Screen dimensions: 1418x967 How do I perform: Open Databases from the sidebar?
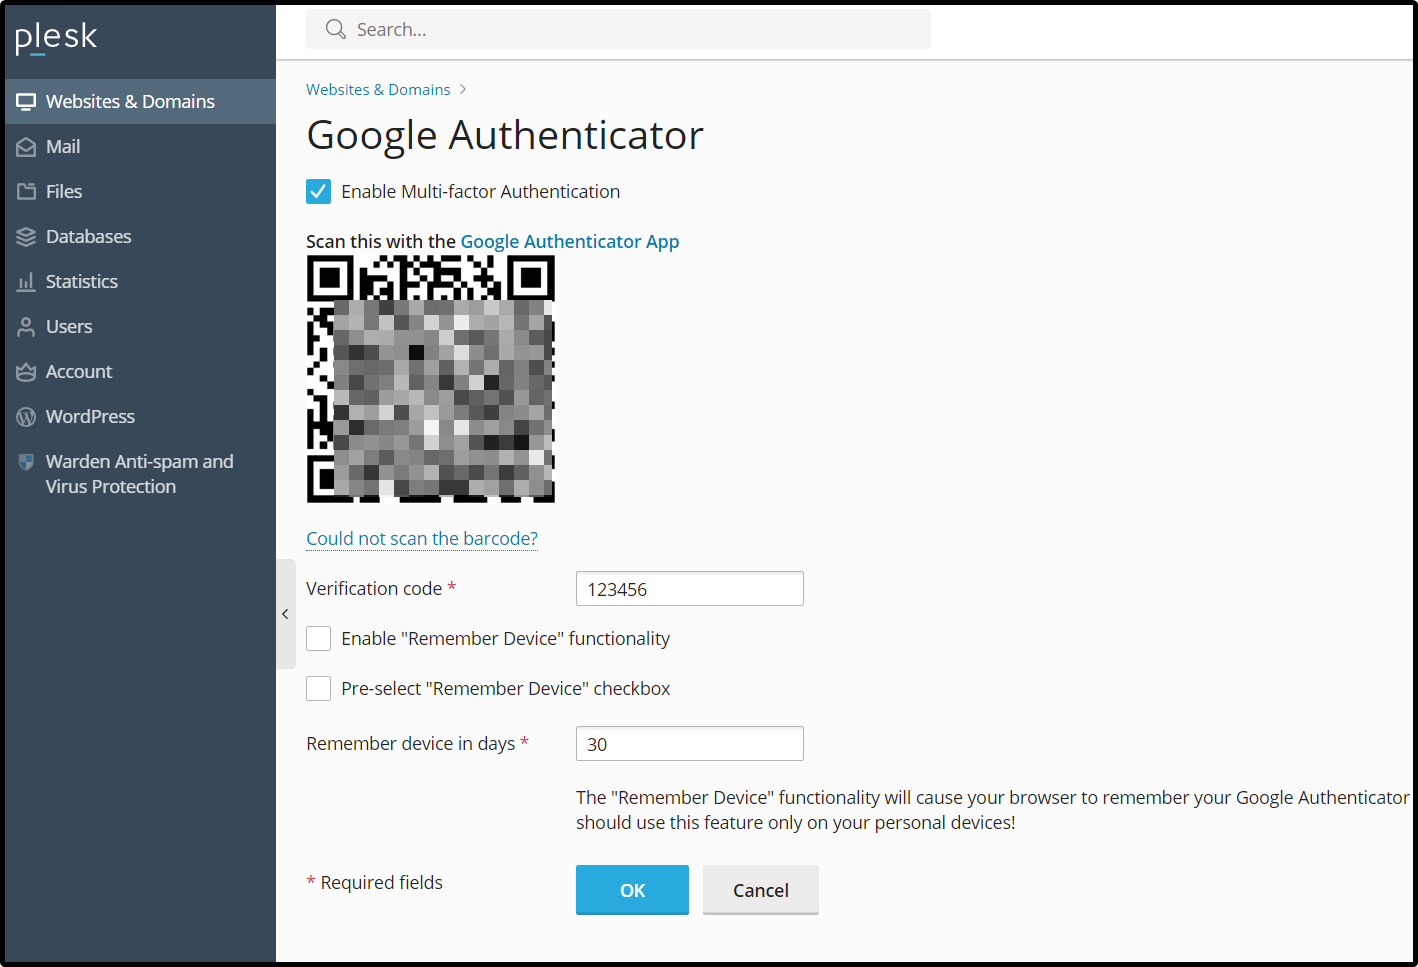point(140,236)
